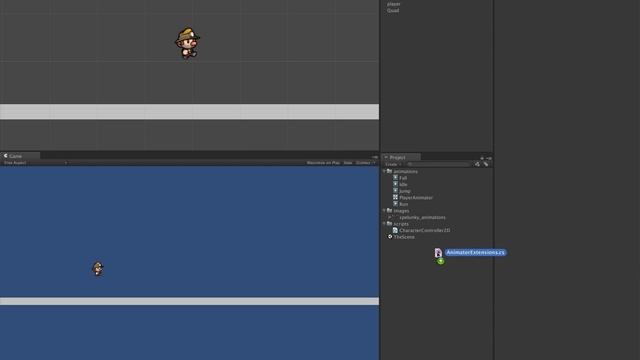This screenshot has width=640, height=360.
Task: Select the Scripts folder icon
Action: point(389,223)
